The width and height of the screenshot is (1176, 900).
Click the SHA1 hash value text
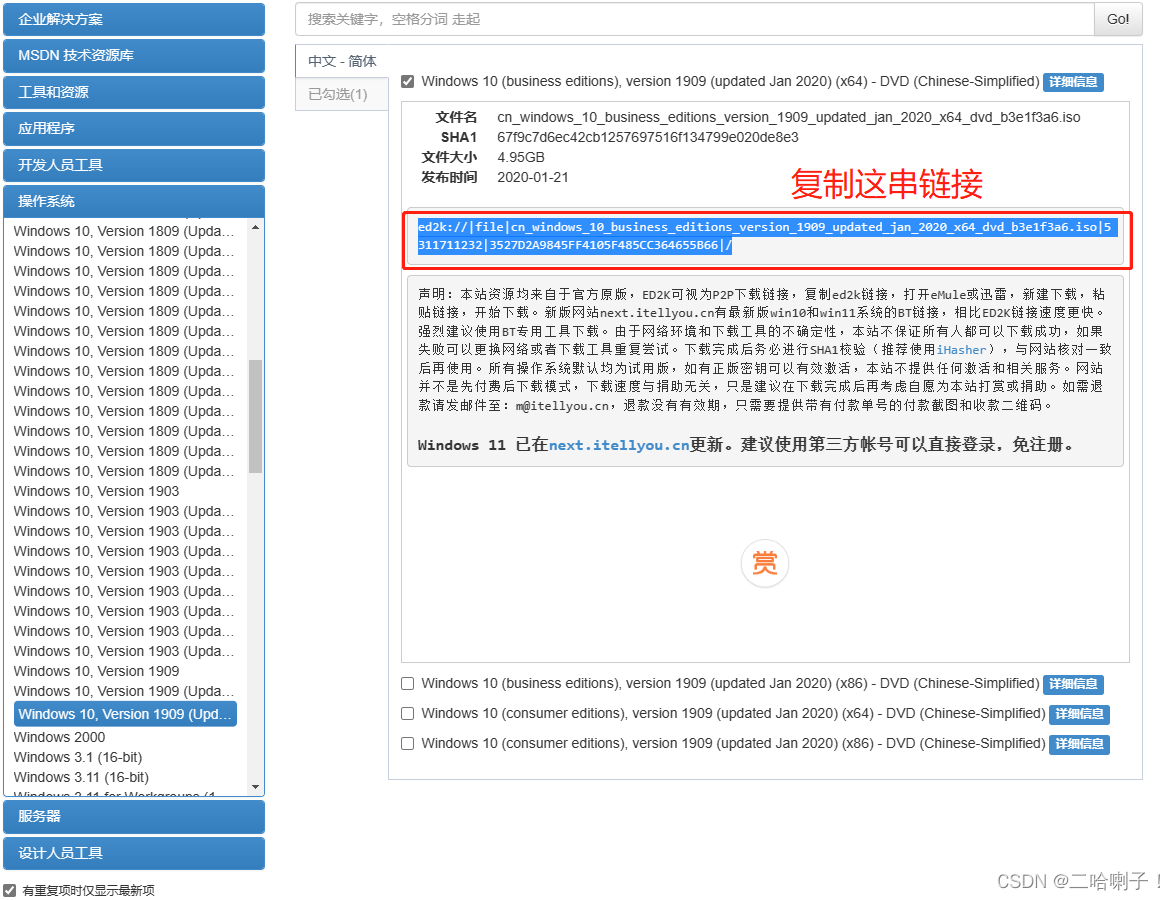tap(647, 137)
